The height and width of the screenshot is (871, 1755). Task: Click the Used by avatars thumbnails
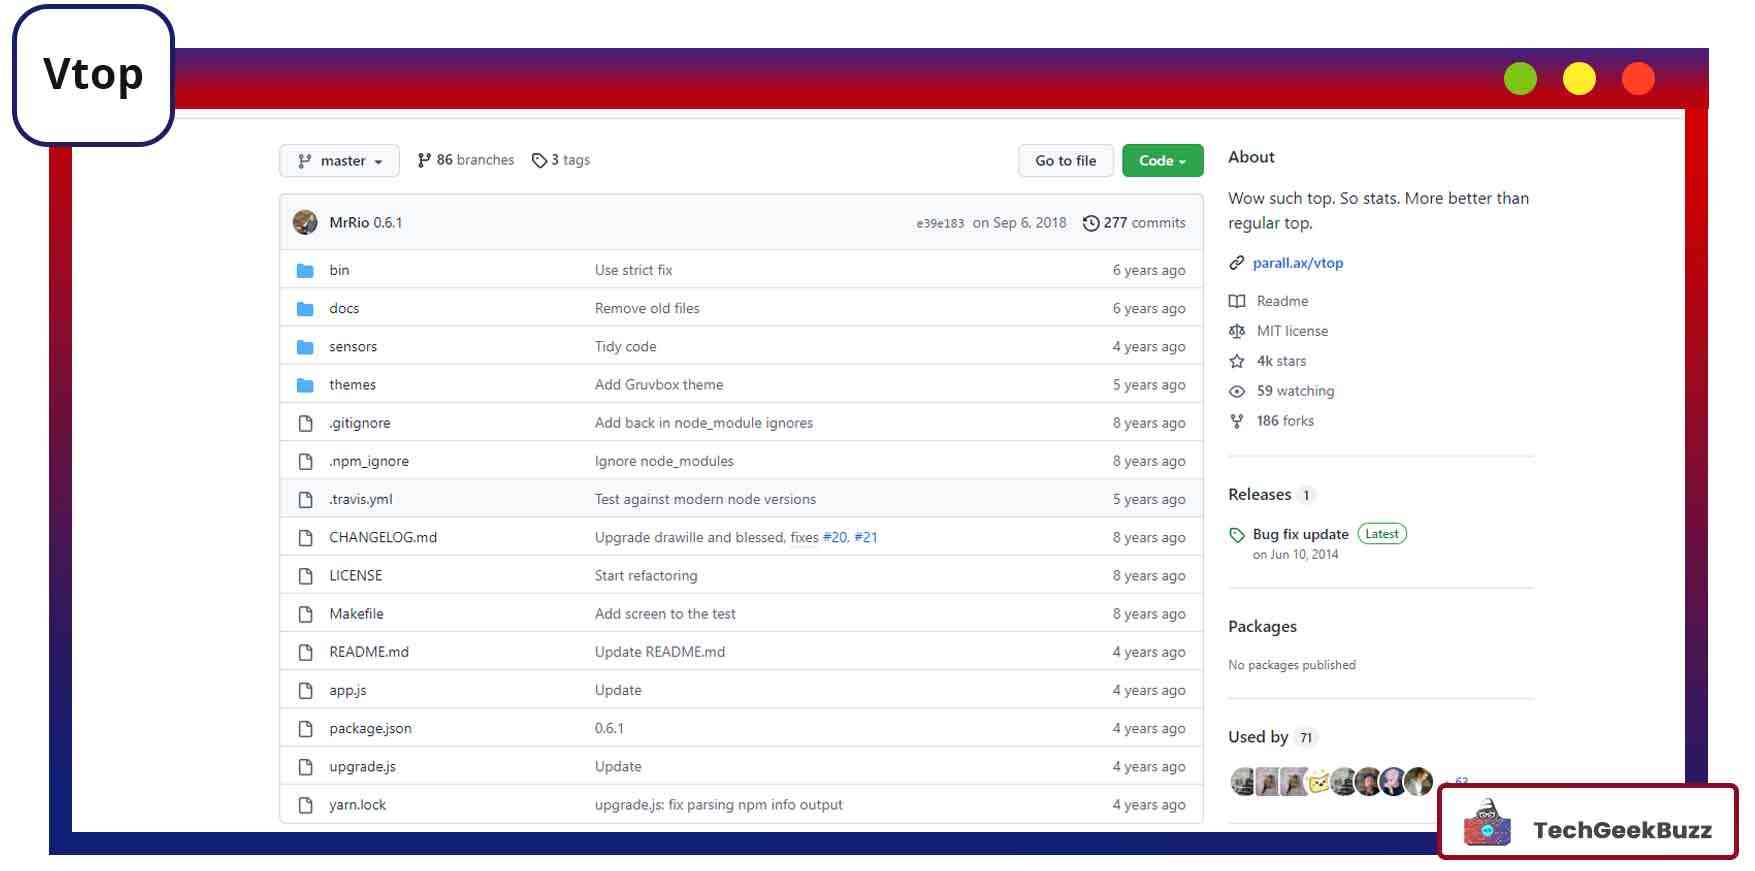[1331, 781]
